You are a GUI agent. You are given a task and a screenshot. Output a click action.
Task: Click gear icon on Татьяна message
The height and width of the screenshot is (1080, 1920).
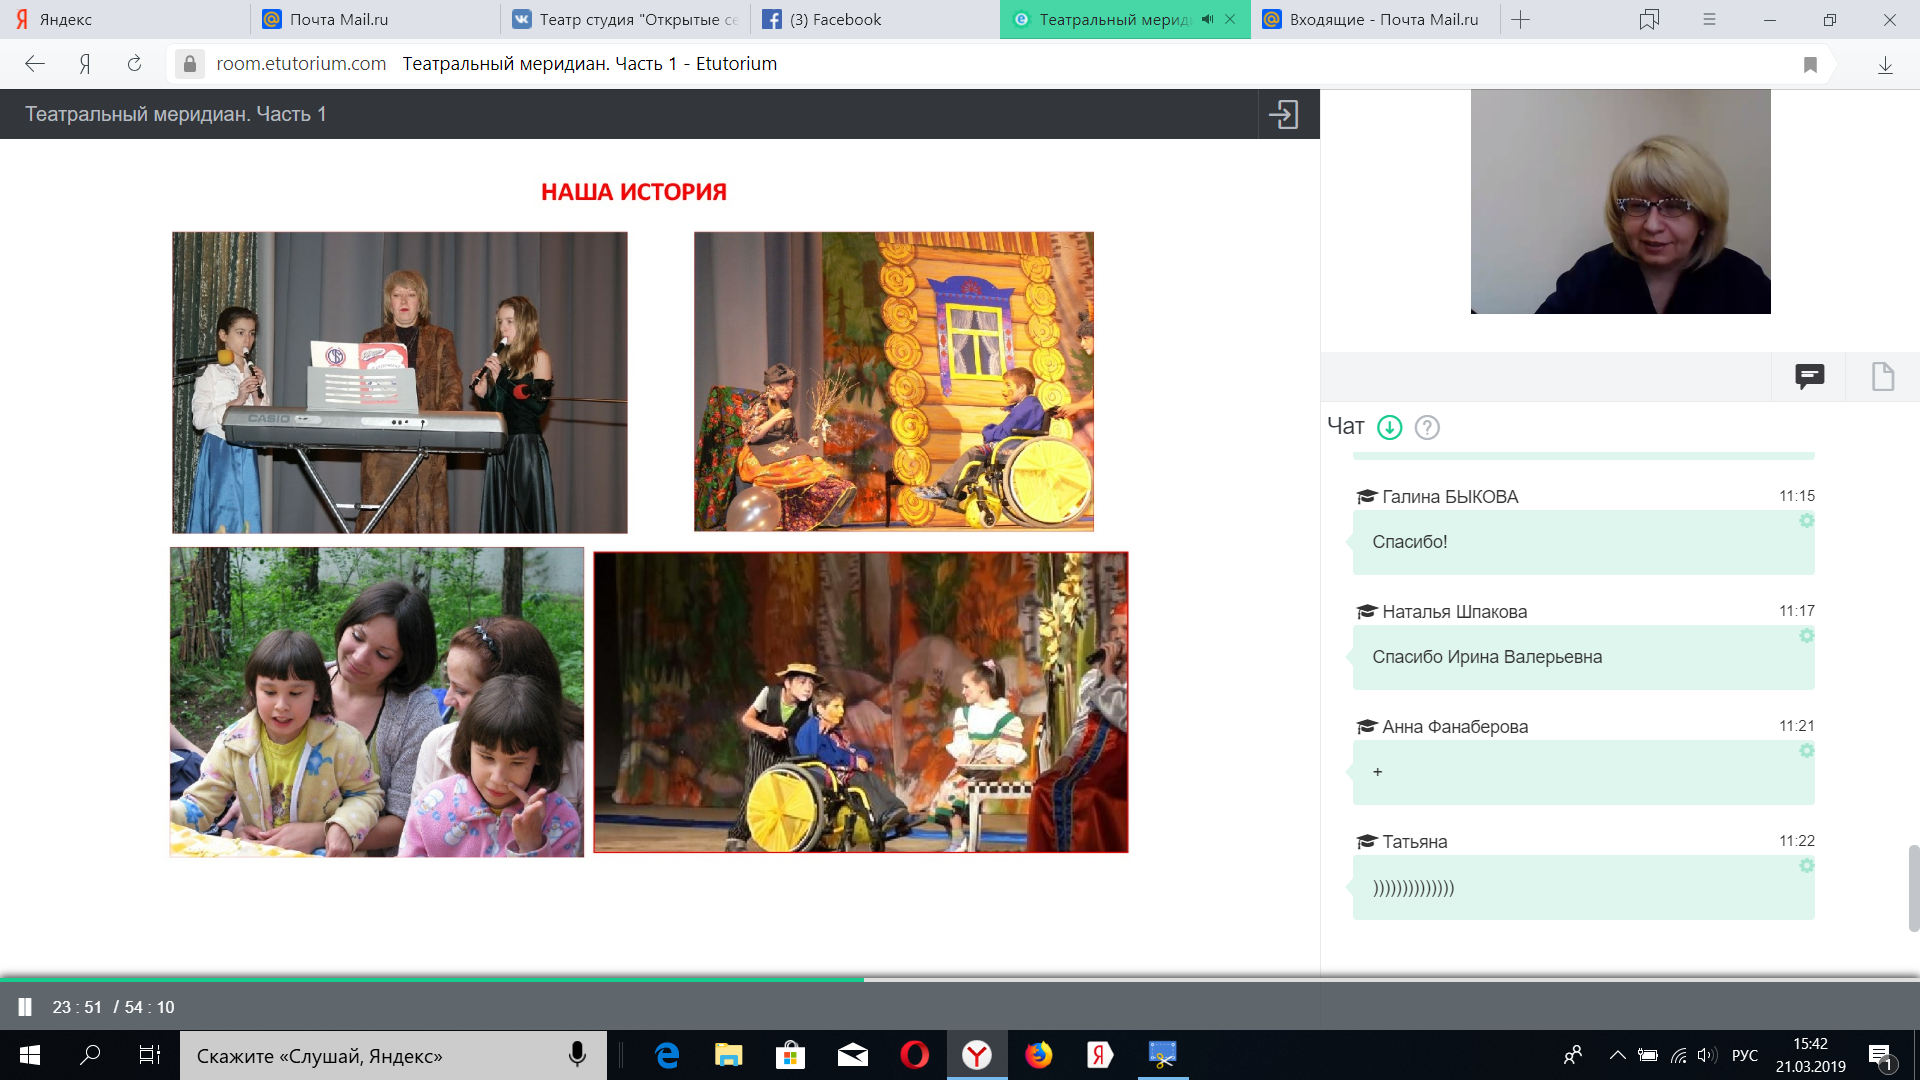click(x=1806, y=866)
